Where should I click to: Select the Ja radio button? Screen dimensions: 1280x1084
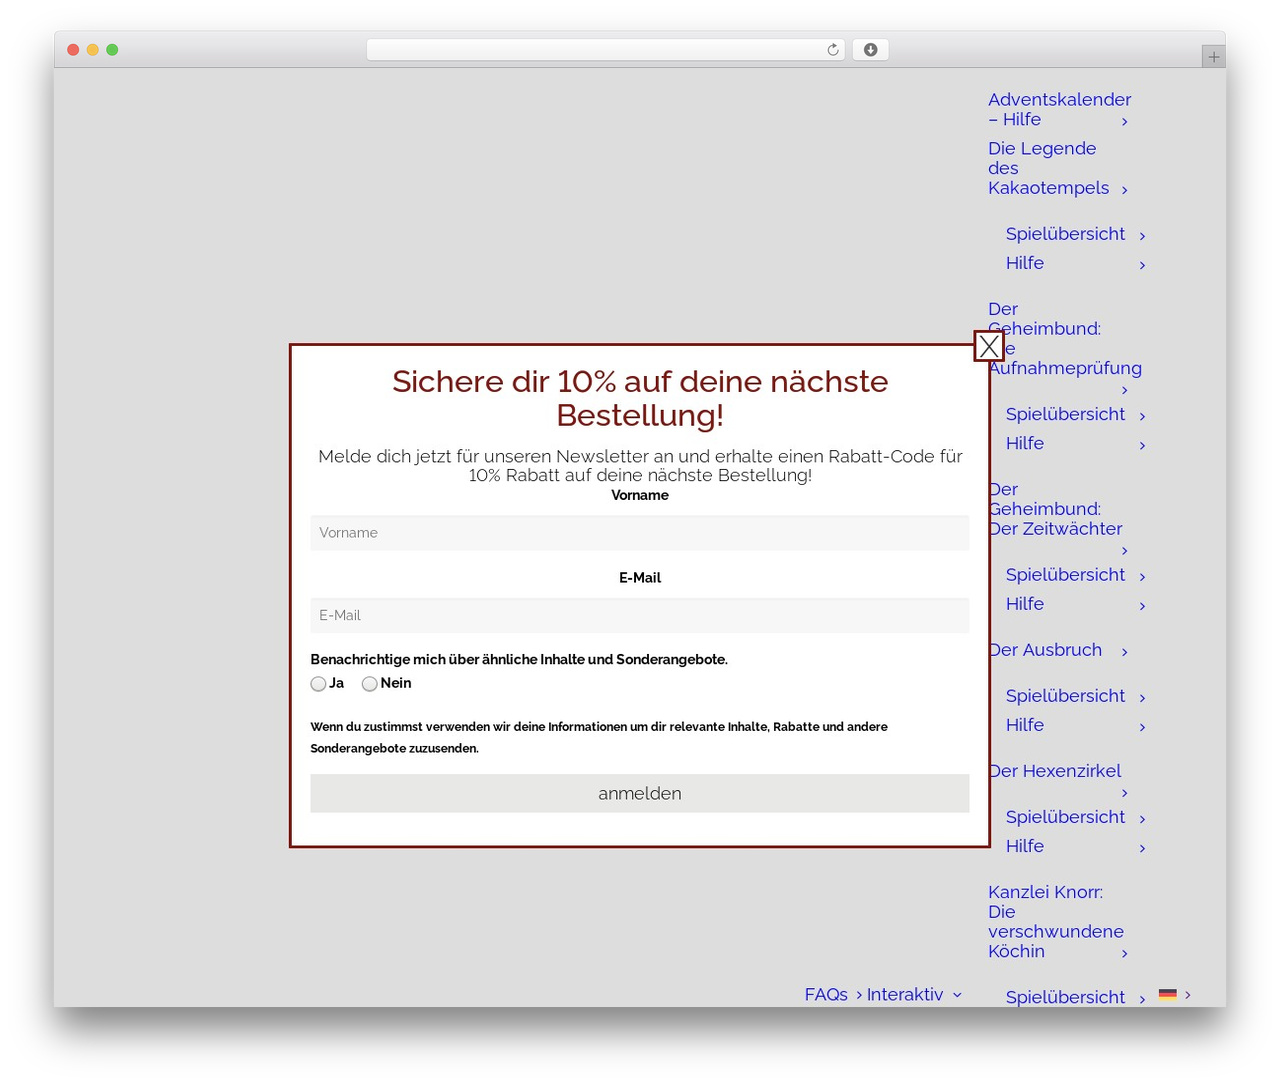click(x=318, y=684)
